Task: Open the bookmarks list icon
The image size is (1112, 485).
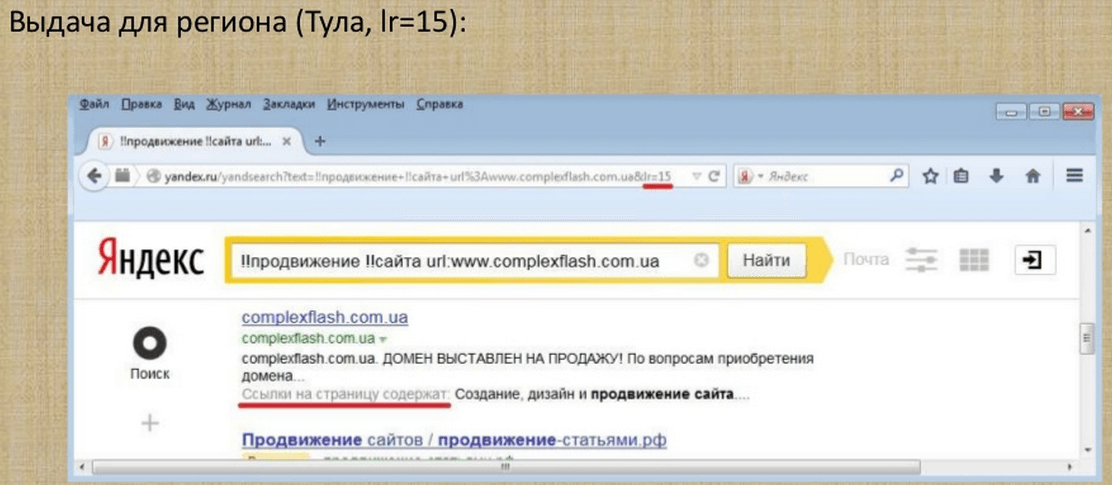Action: [962, 176]
